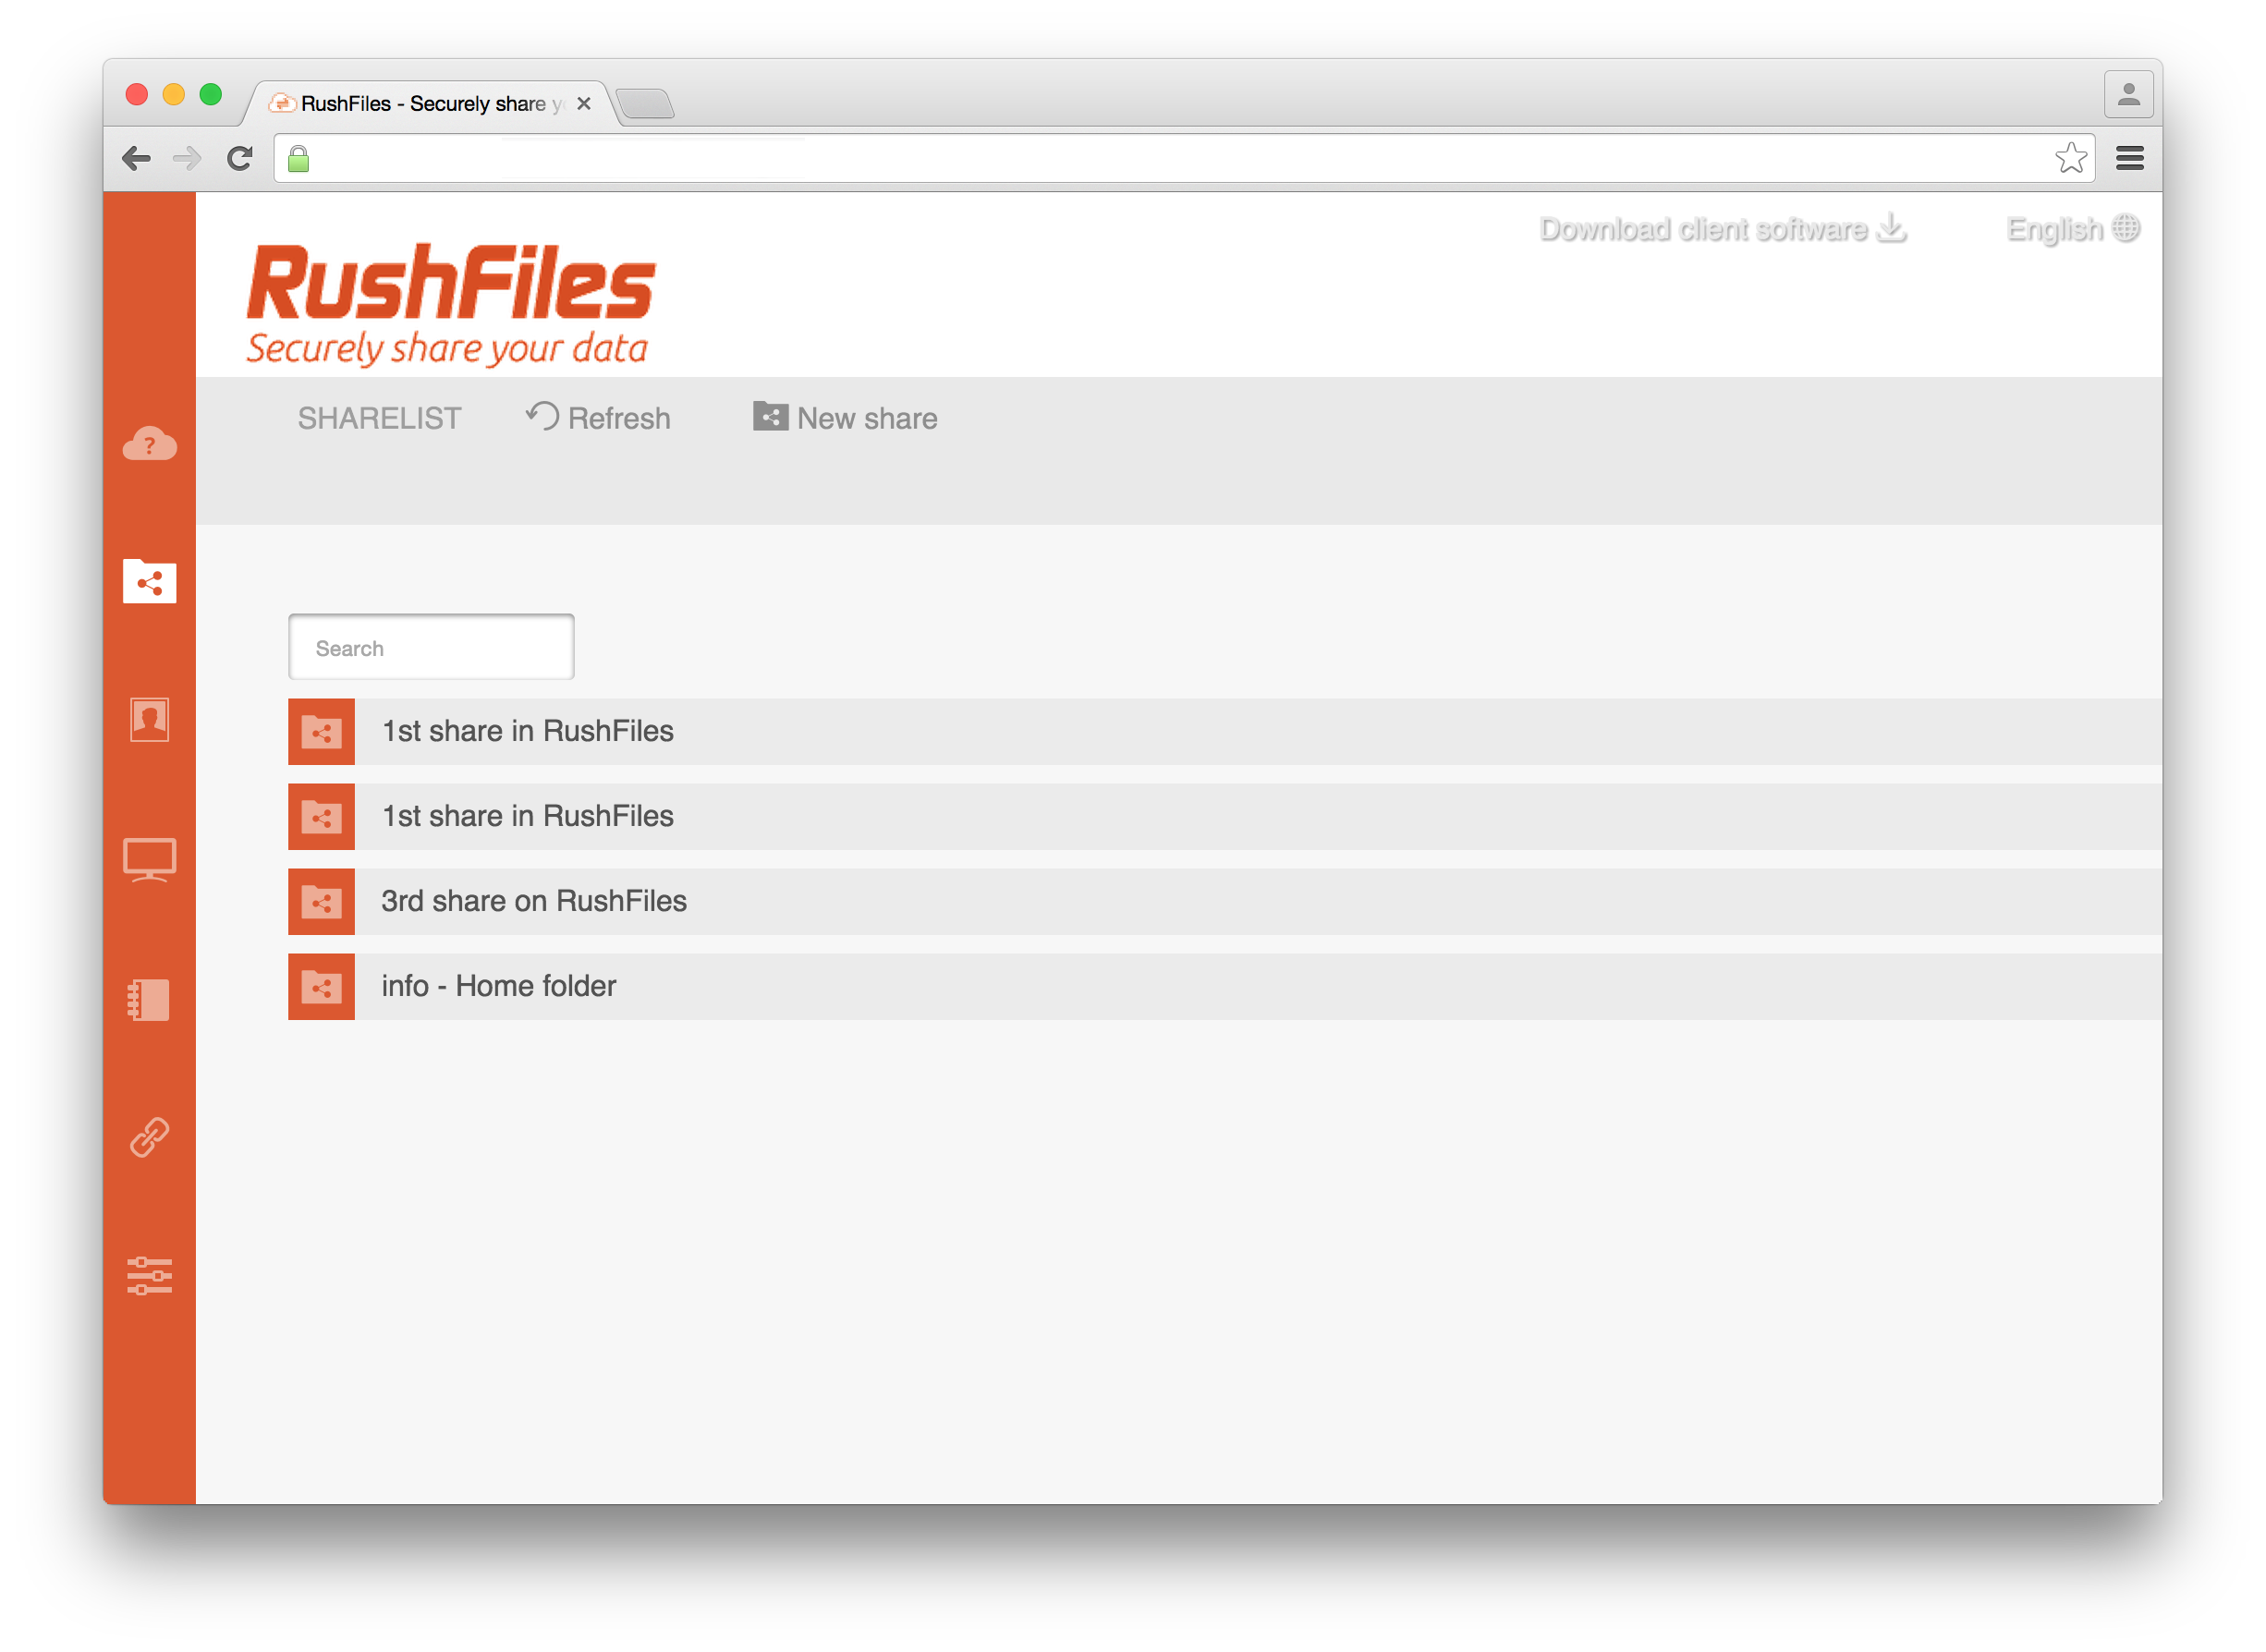The image size is (2266, 1652).
Task: Click the globe language icon
Action: pos(2126,228)
